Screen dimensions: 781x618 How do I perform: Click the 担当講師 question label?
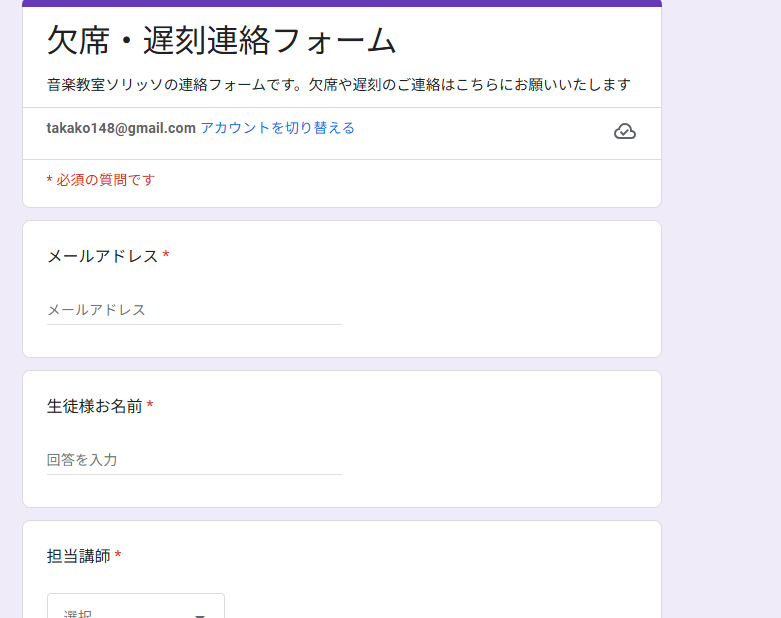(x=78, y=556)
